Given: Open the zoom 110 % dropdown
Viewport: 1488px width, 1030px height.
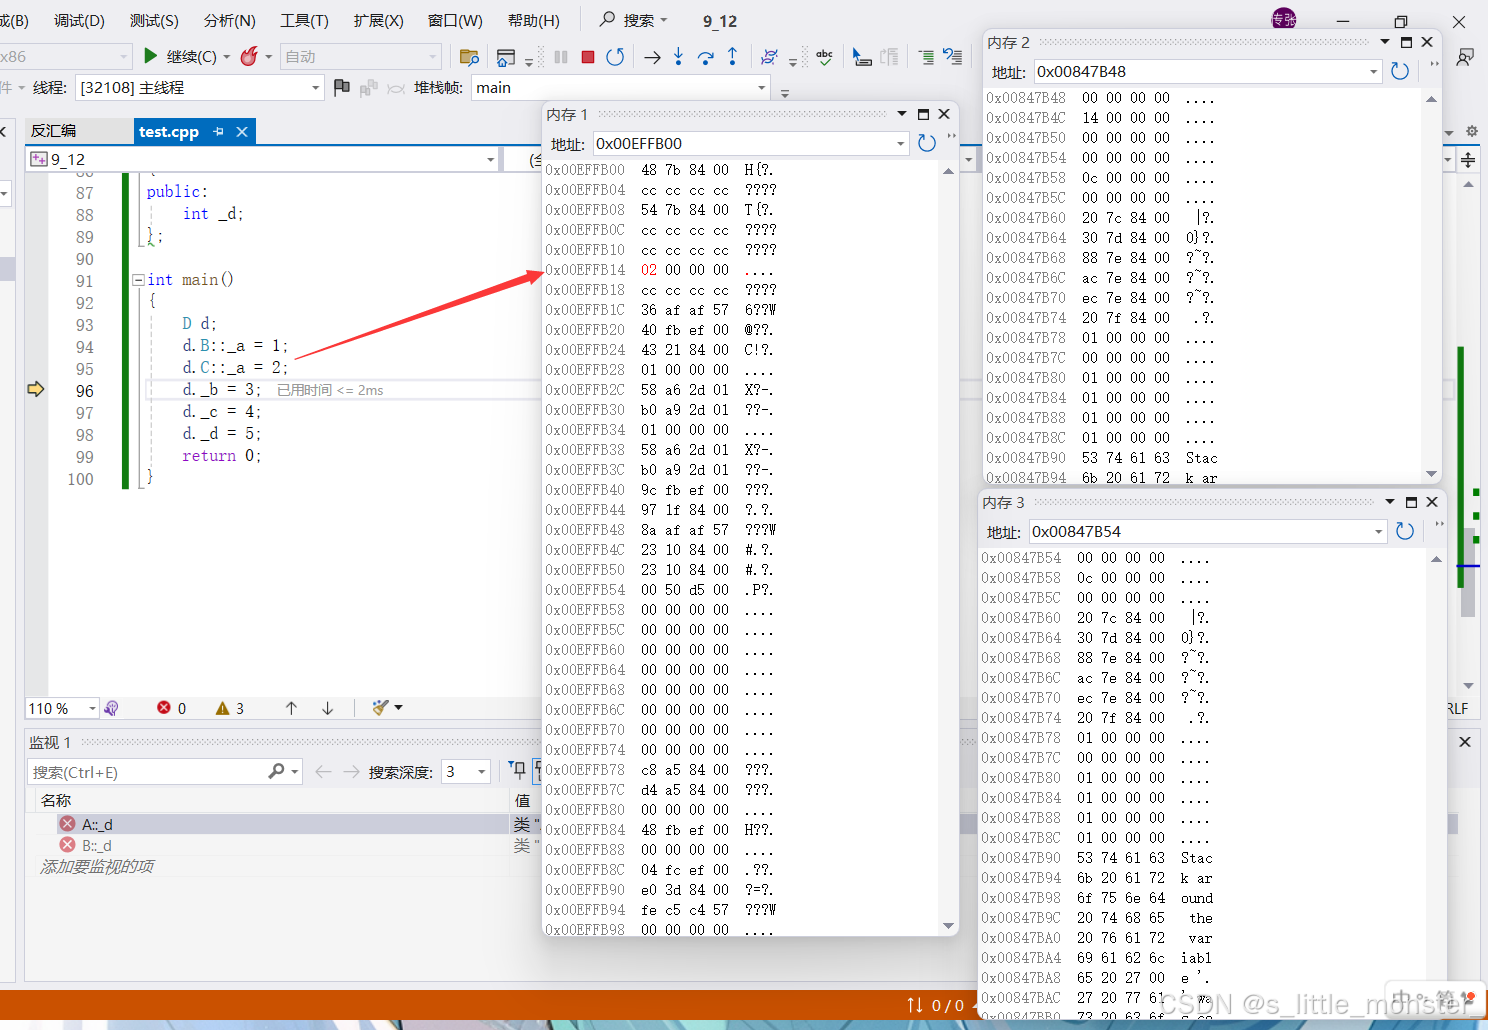Looking at the screenshot, I should [92, 708].
